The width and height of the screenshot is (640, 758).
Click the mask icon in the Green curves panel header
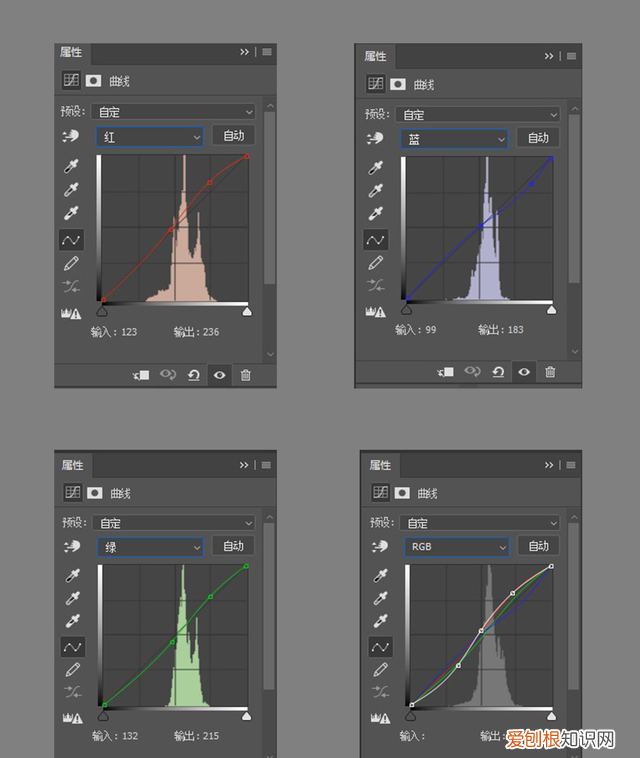[94, 492]
